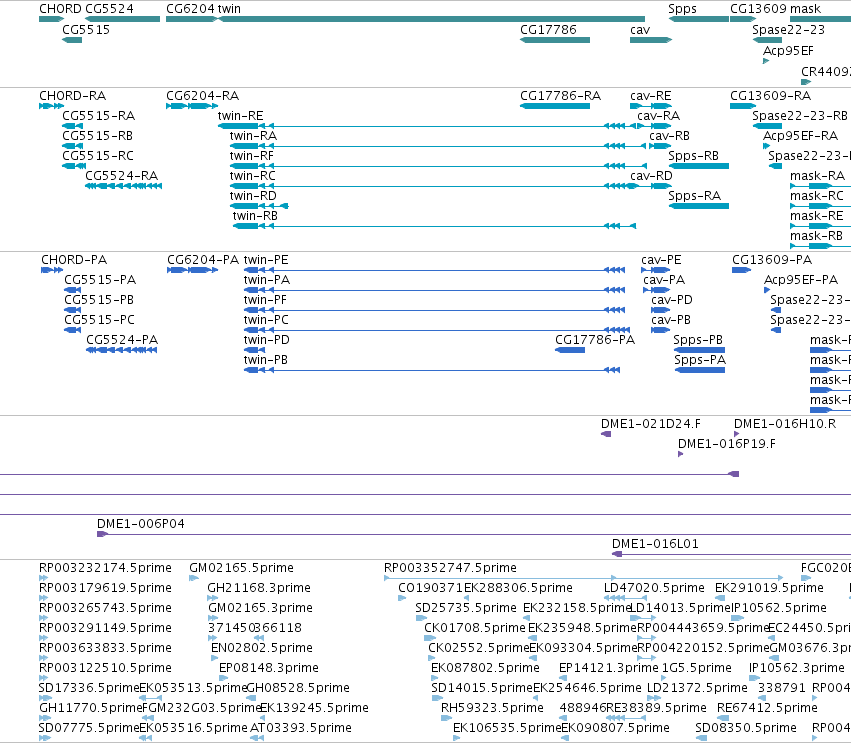Open the DME1-016L01 BAC label
Image resolution: width=851 pixels, height=743 pixels.
coord(655,544)
